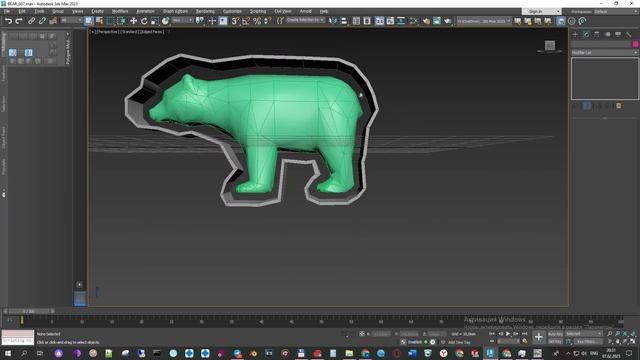Click the Go to Start button
The image size is (640, 360).
(492, 334)
